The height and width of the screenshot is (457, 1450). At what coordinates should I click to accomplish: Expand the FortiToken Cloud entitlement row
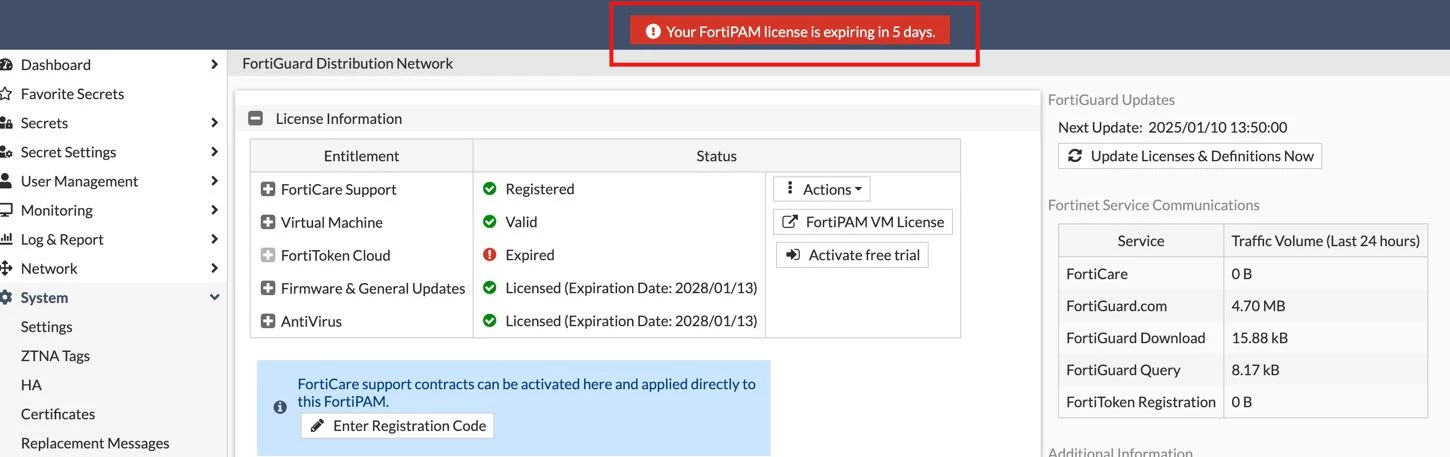click(268, 256)
